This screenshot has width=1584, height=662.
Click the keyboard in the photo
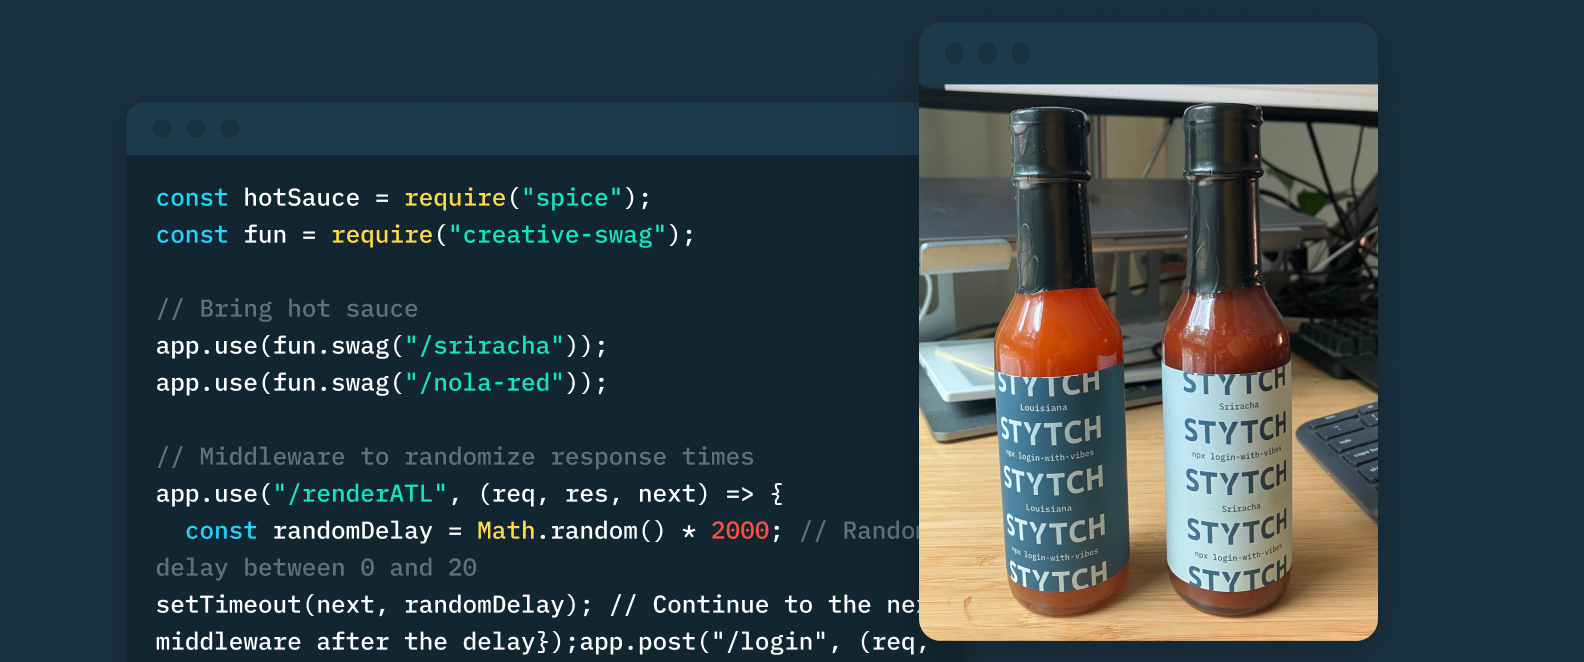click(1342, 450)
